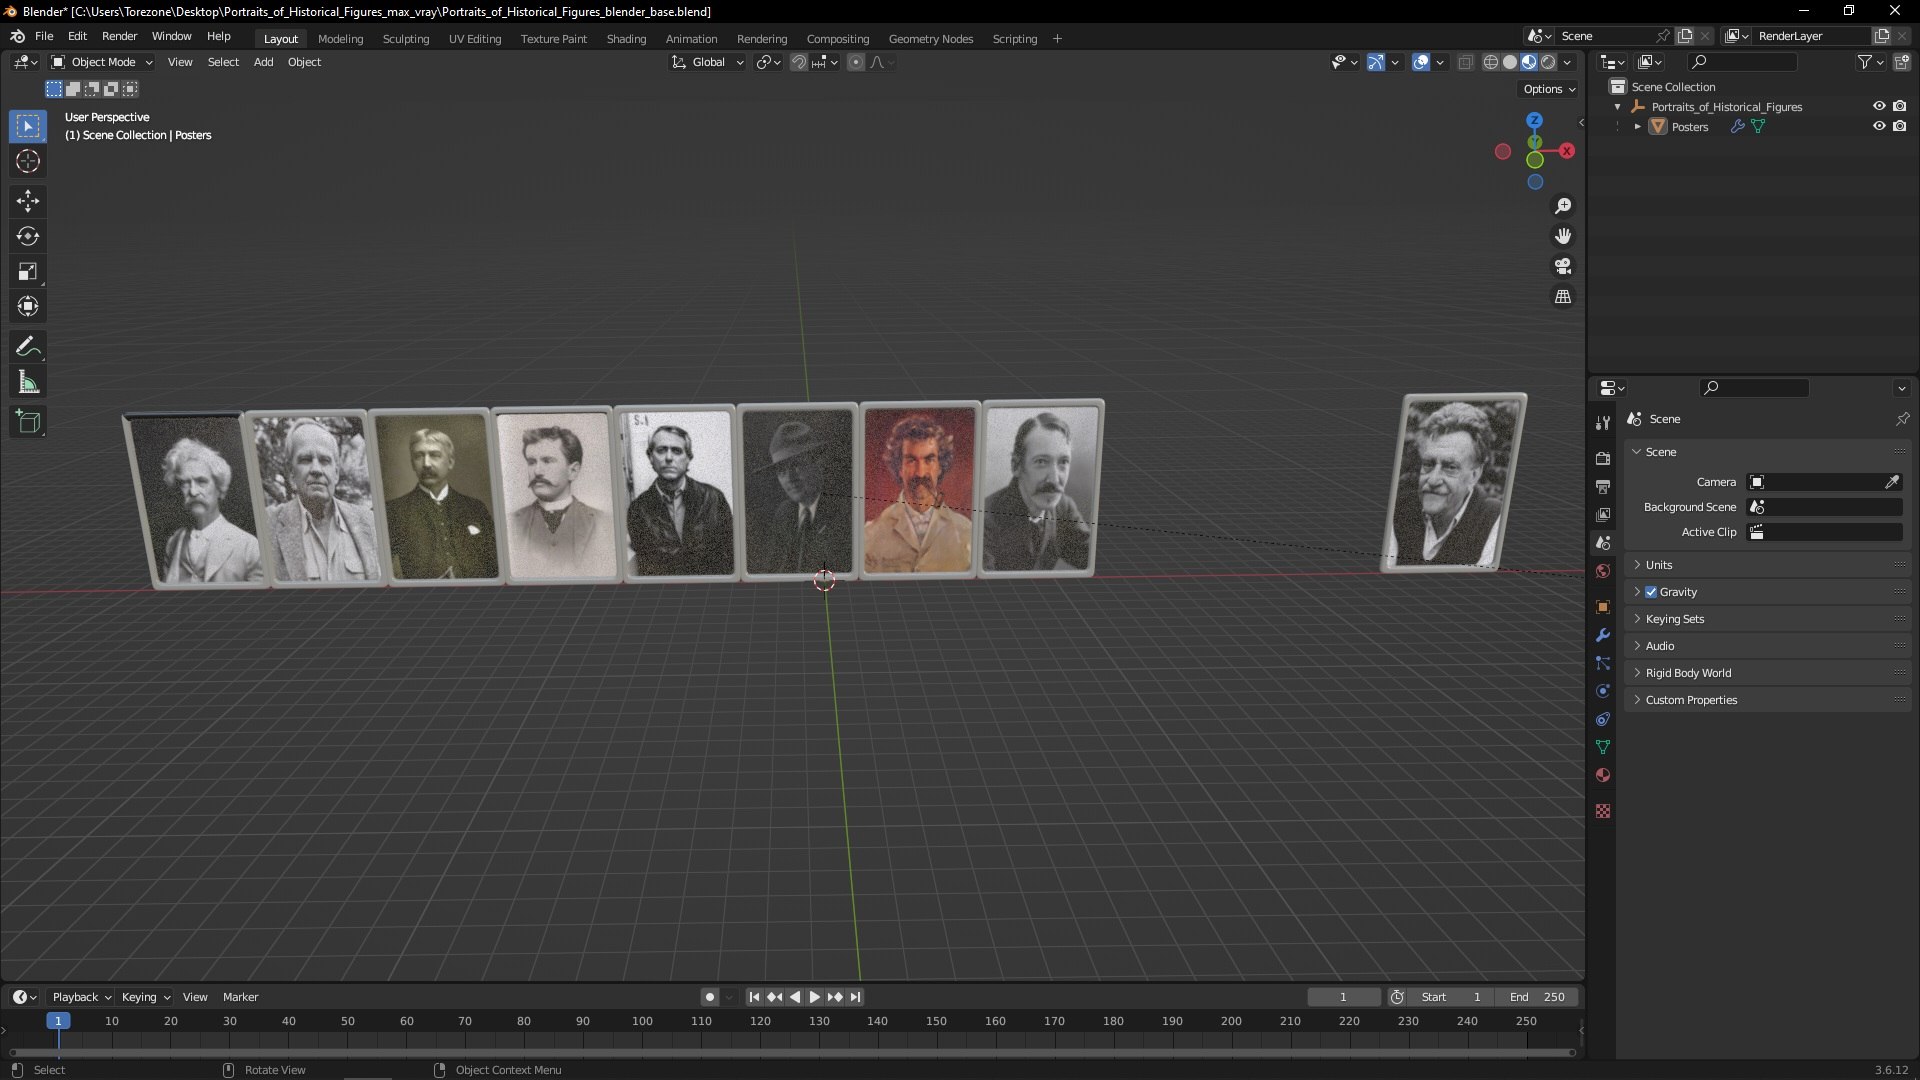Activate the Scale tool

point(28,271)
